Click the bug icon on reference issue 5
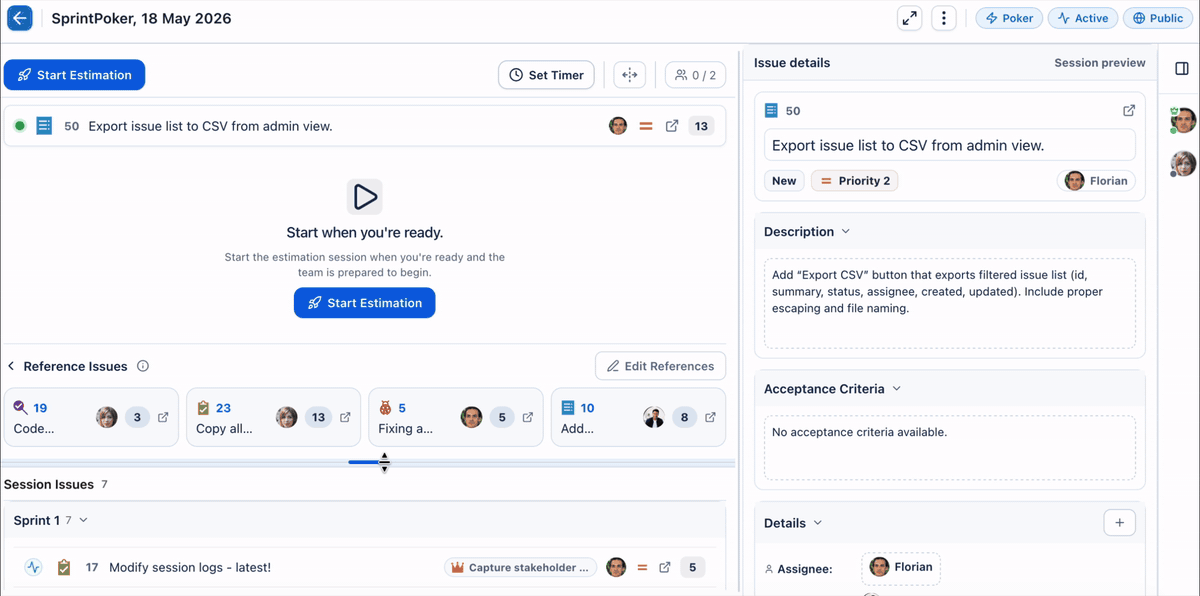1200x596 pixels. pos(385,408)
